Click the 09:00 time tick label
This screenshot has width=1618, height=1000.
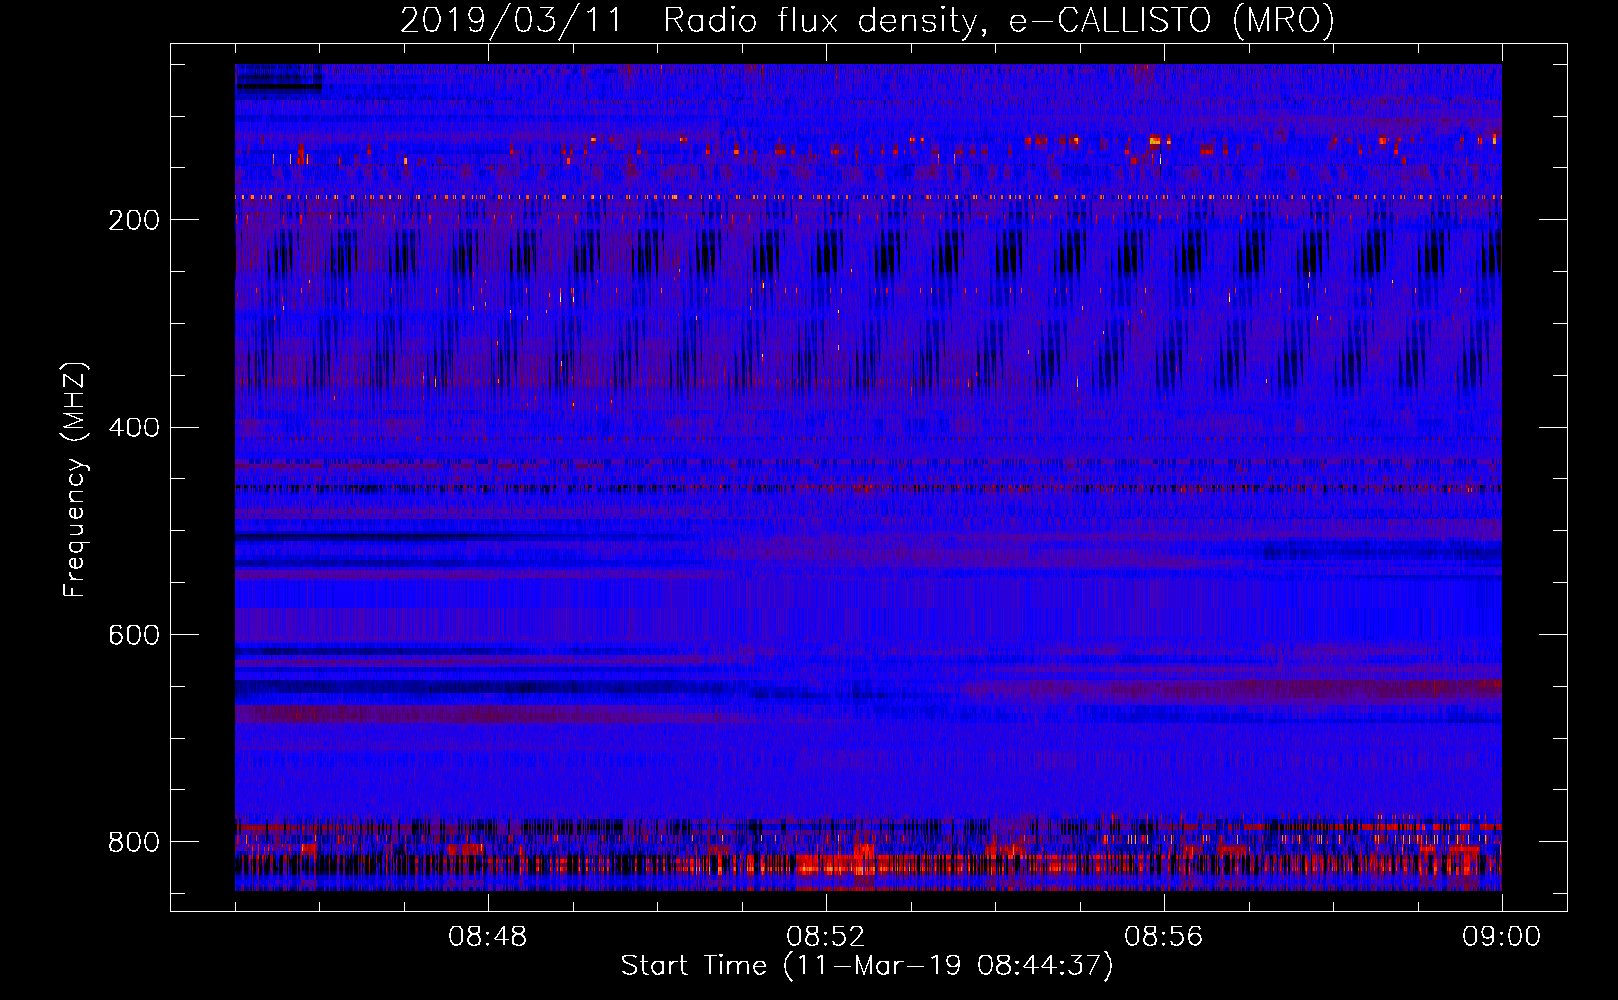click(1502, 937)
